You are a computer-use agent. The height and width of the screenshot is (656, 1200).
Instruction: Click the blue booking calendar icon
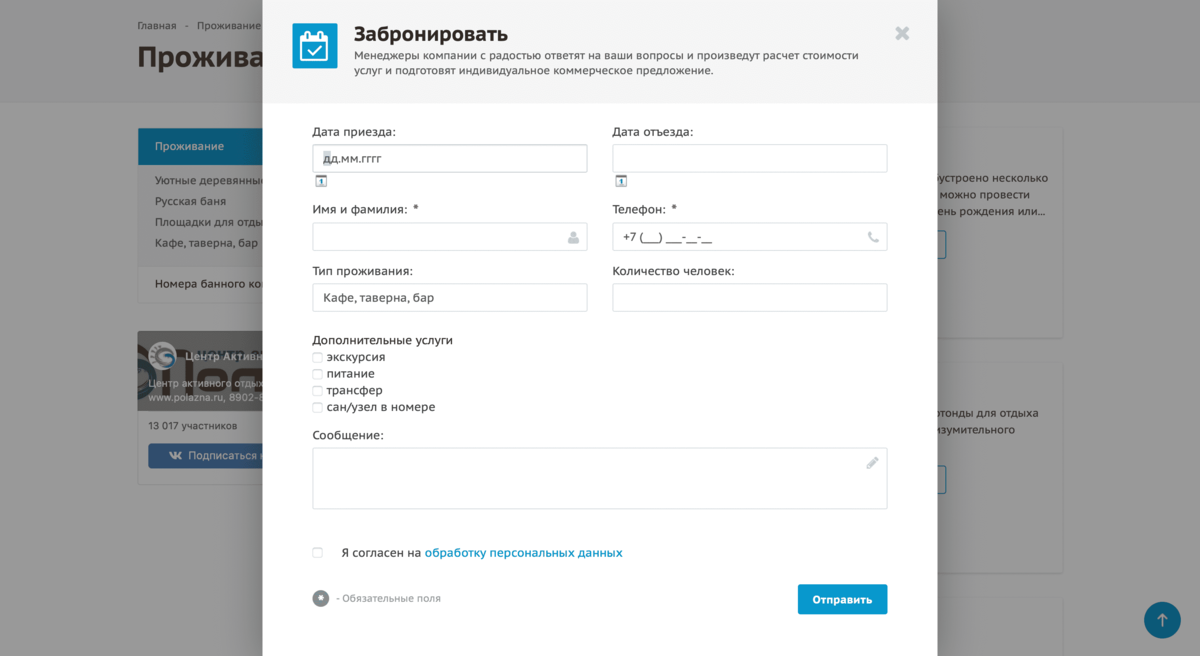tap(315, 46)
